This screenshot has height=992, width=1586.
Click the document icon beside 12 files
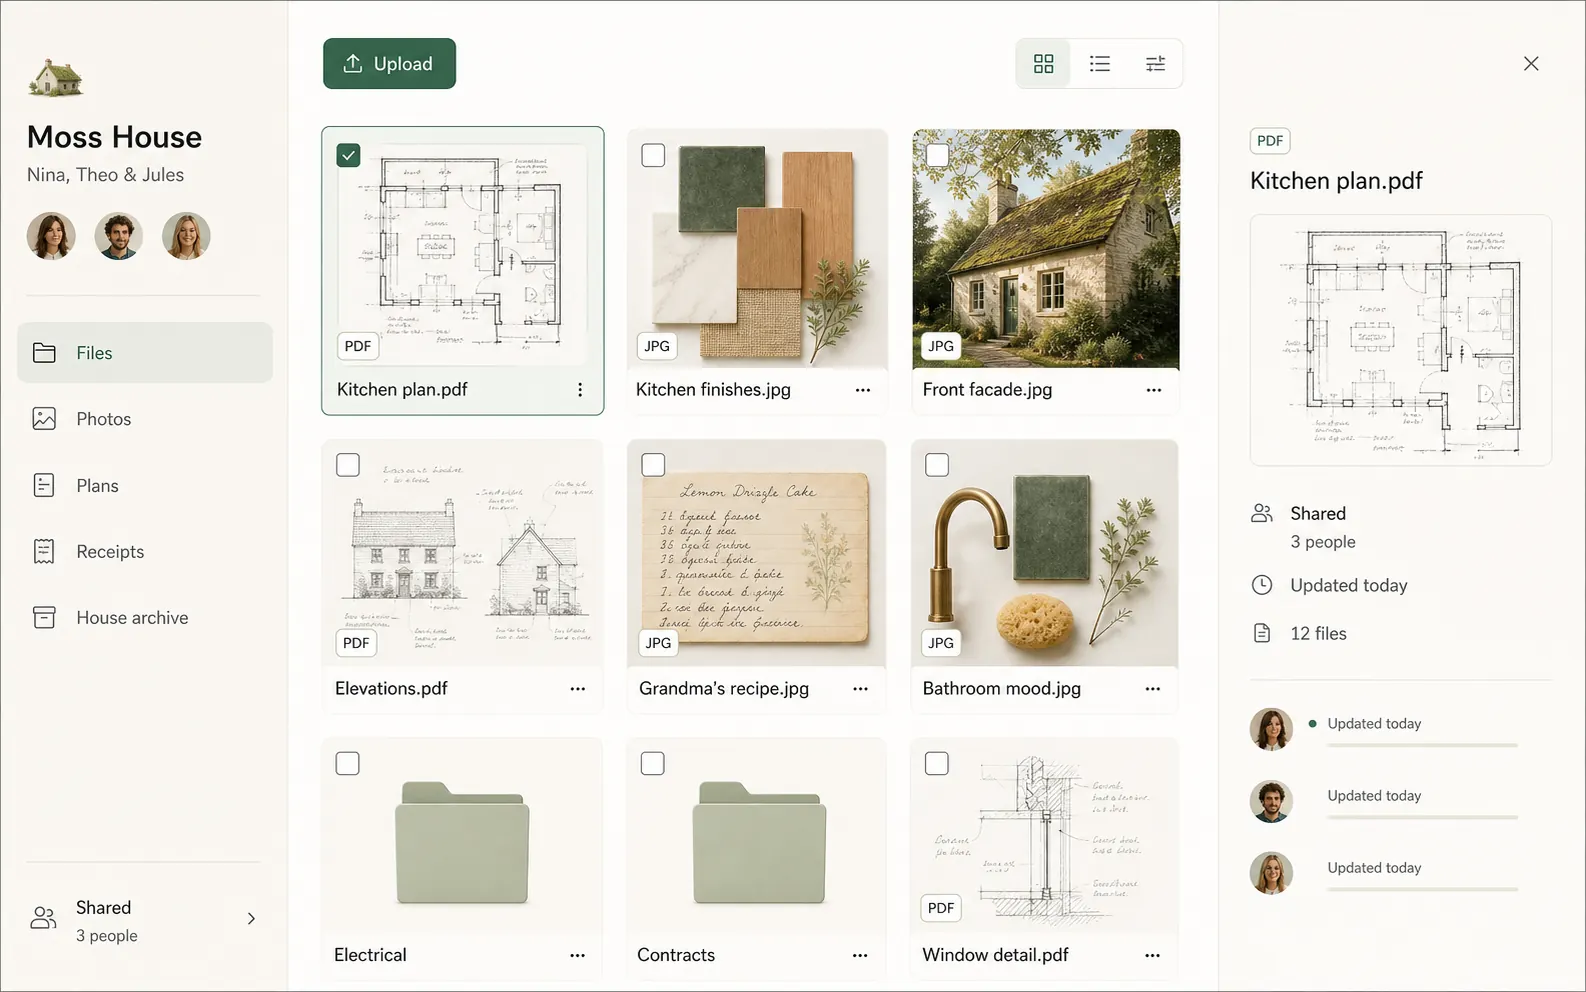1262,633
